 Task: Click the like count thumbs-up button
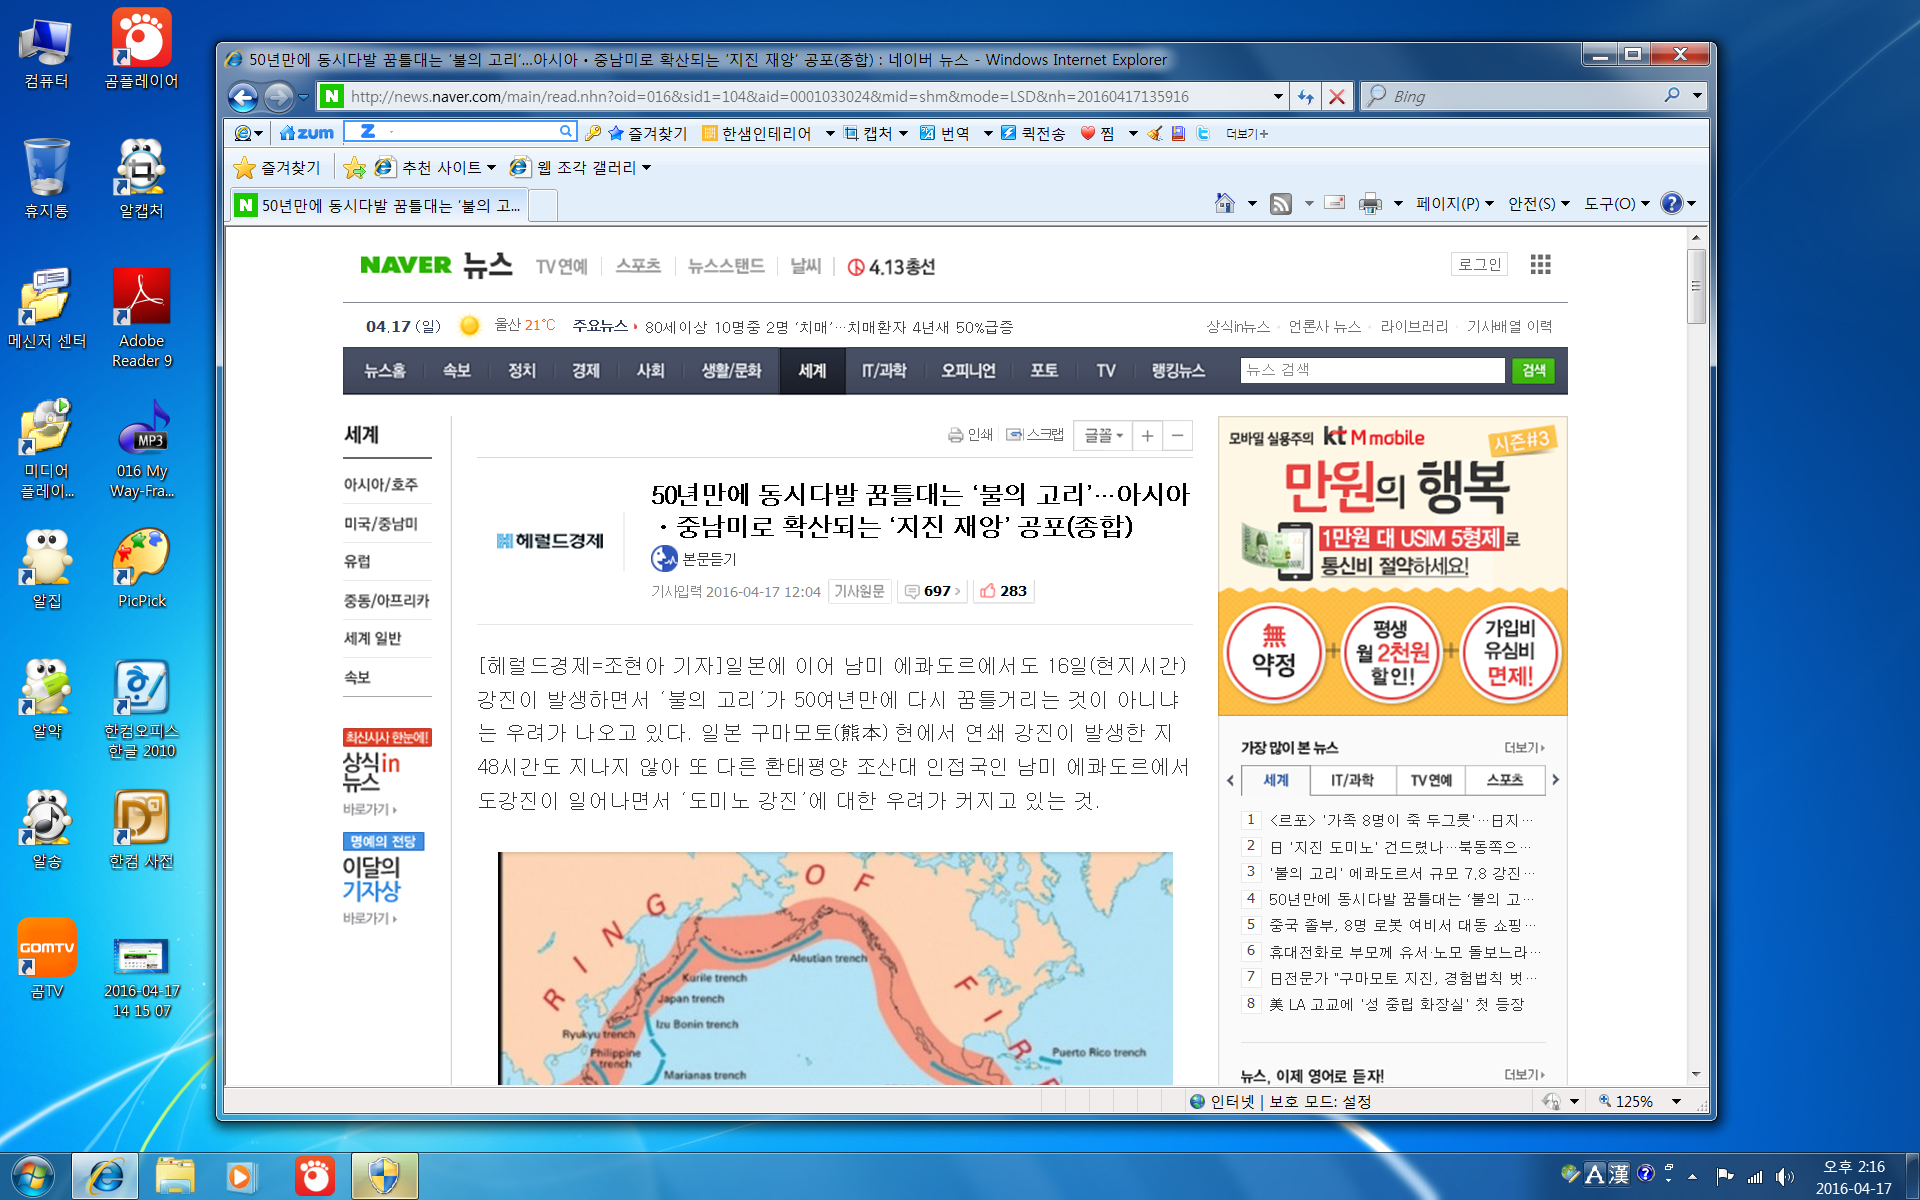point(1003,591)
